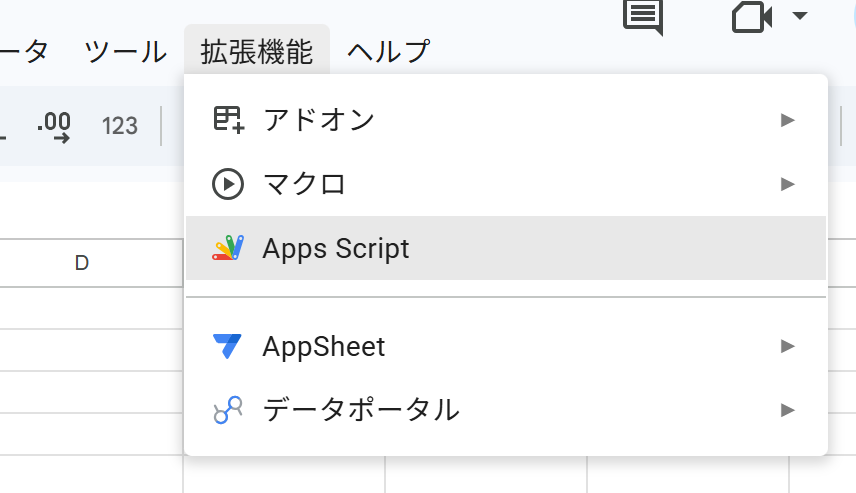Expand the アドオン submenu arrow
The image size is (856, 493).
(x=787, y=120)
